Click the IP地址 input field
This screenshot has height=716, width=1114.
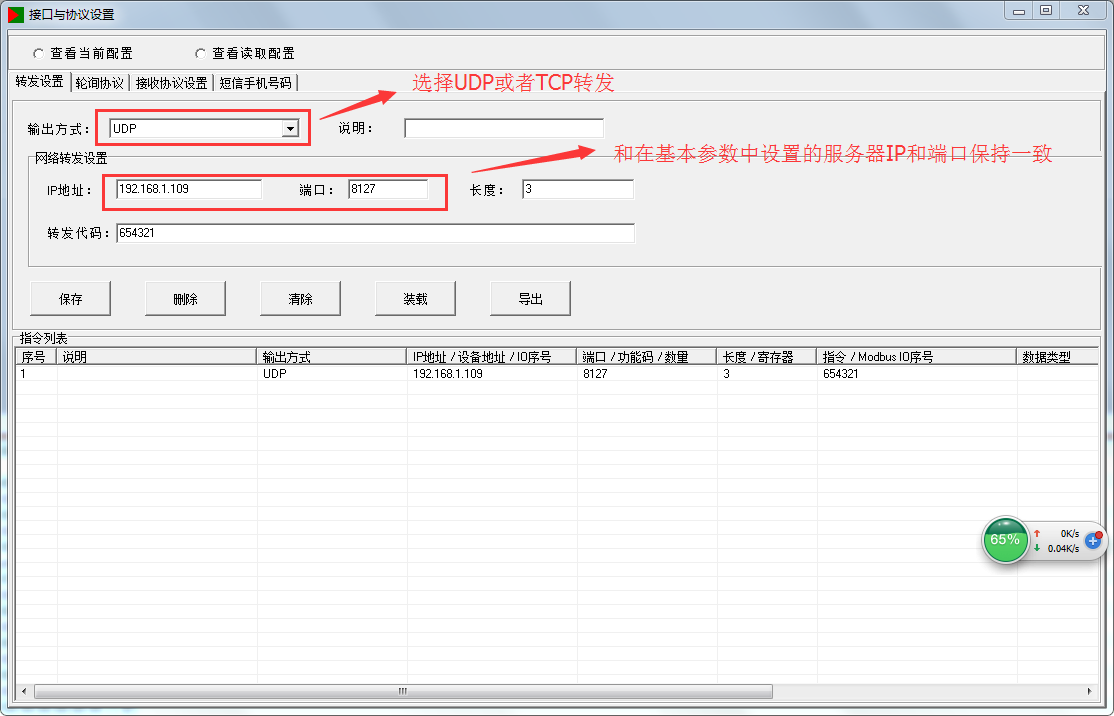tap(188, 189)
